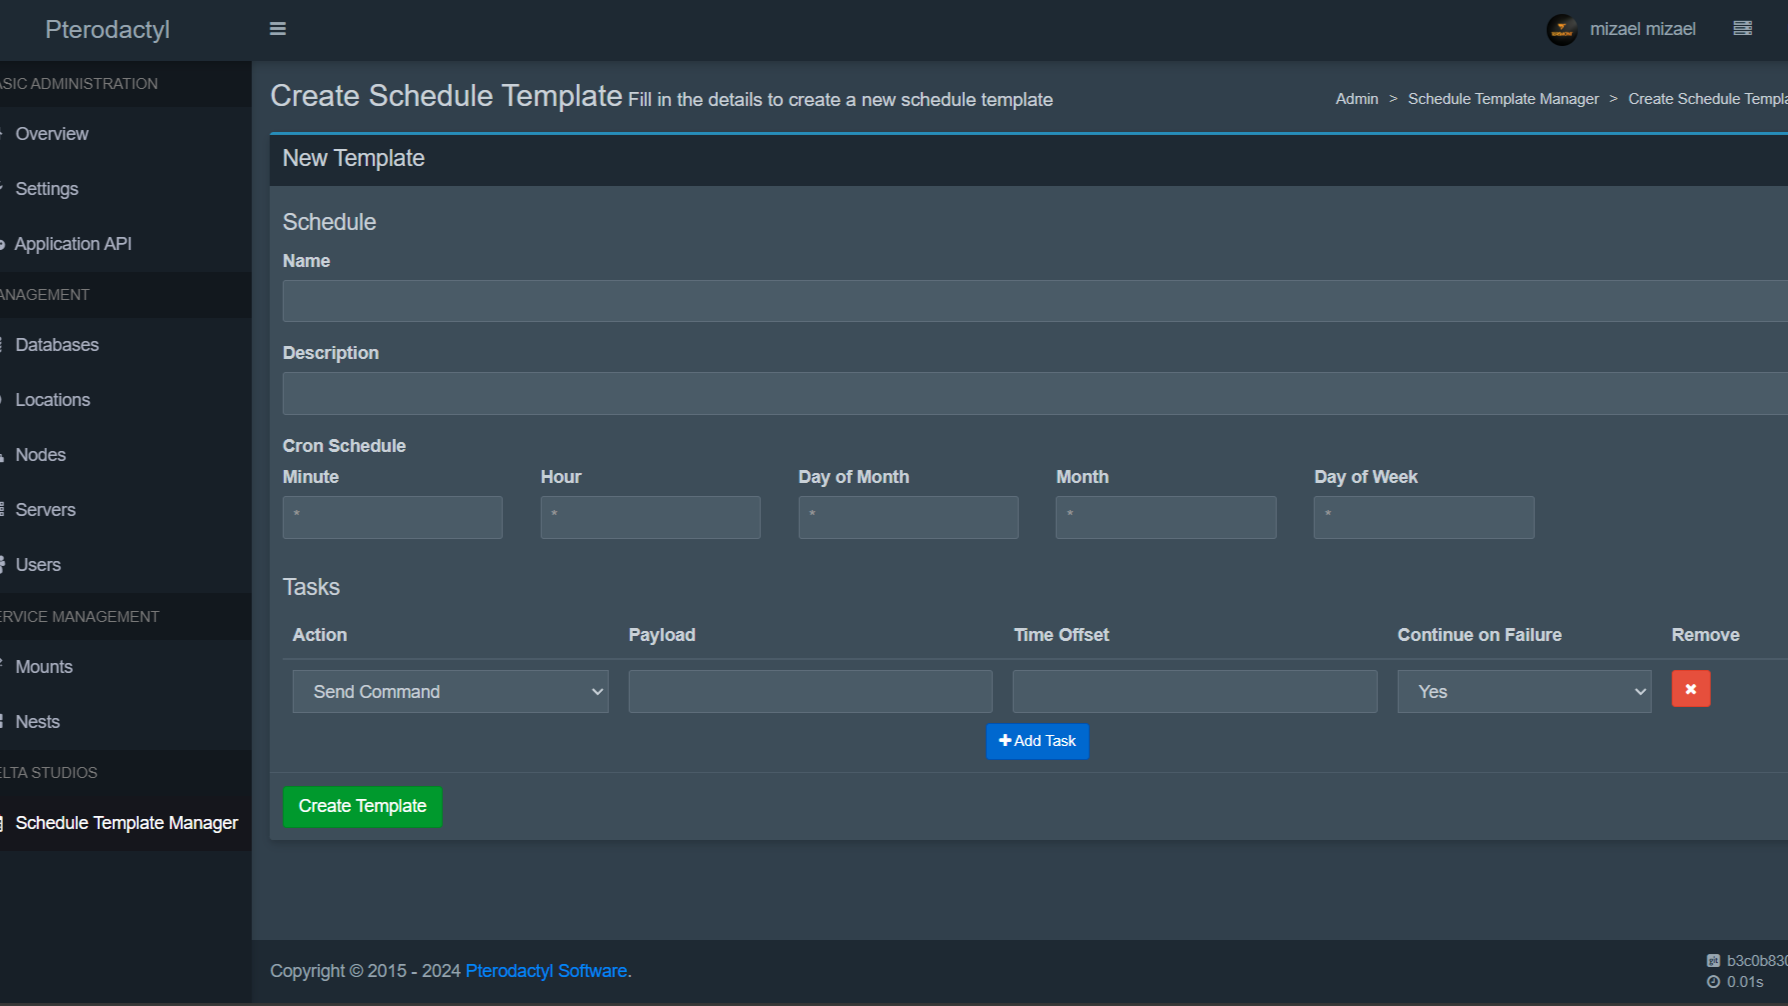Change Continue on Failure to No

tap(1523, 691)
